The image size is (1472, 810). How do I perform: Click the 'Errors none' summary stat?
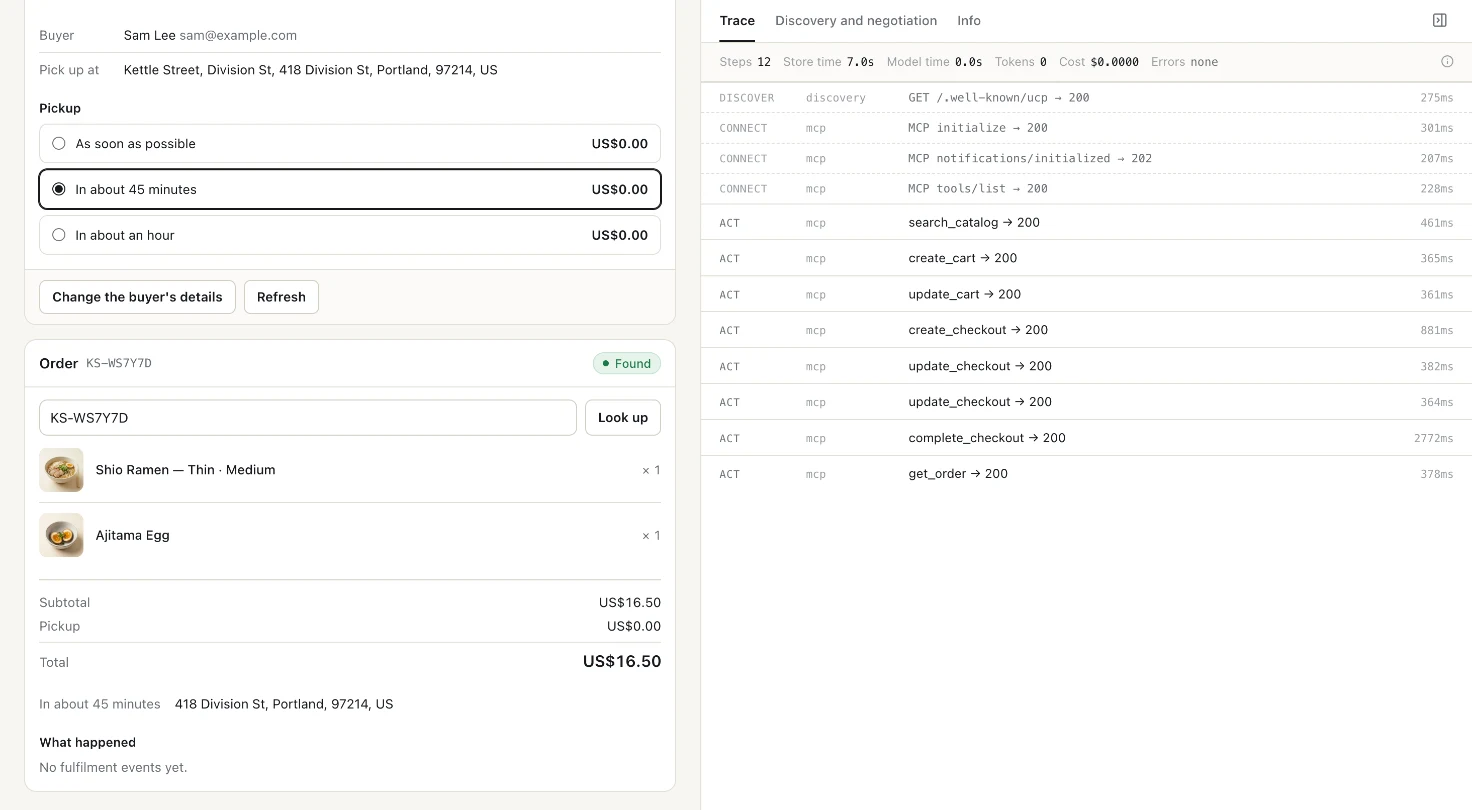(1184, 62)
